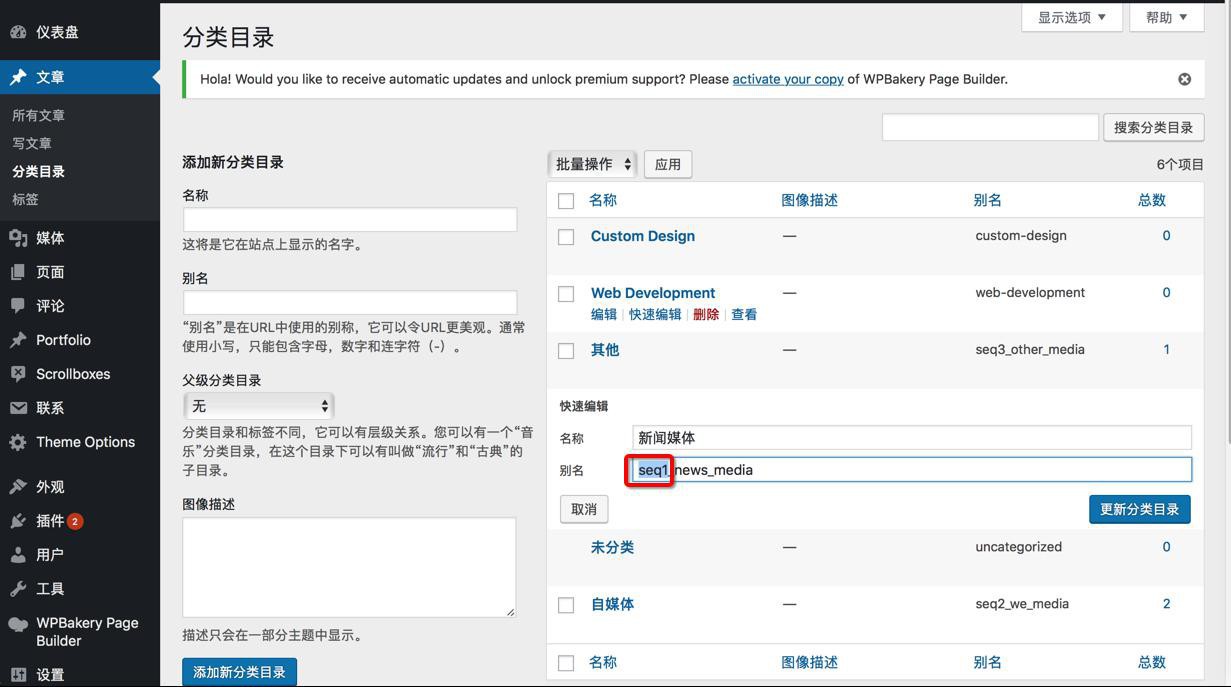This screenshot has height=687, width=1231.
Task: Expand the 显示选项 screen options panel
Action: click(x=1072, y=17)
